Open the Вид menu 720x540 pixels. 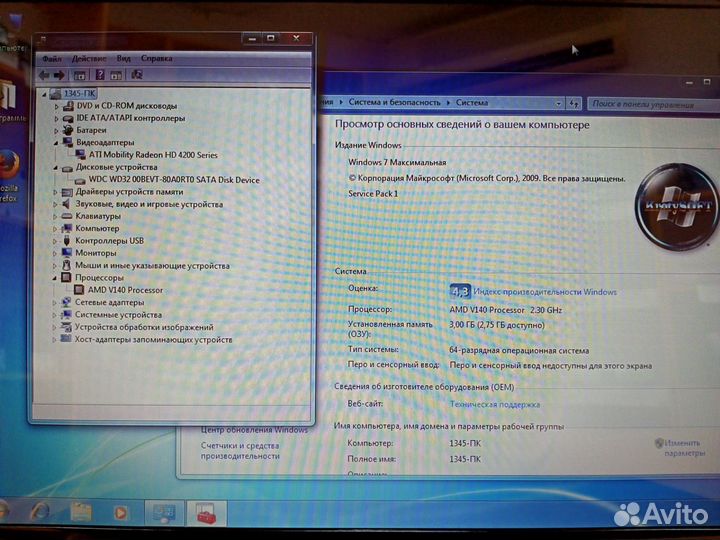[124, 59]
